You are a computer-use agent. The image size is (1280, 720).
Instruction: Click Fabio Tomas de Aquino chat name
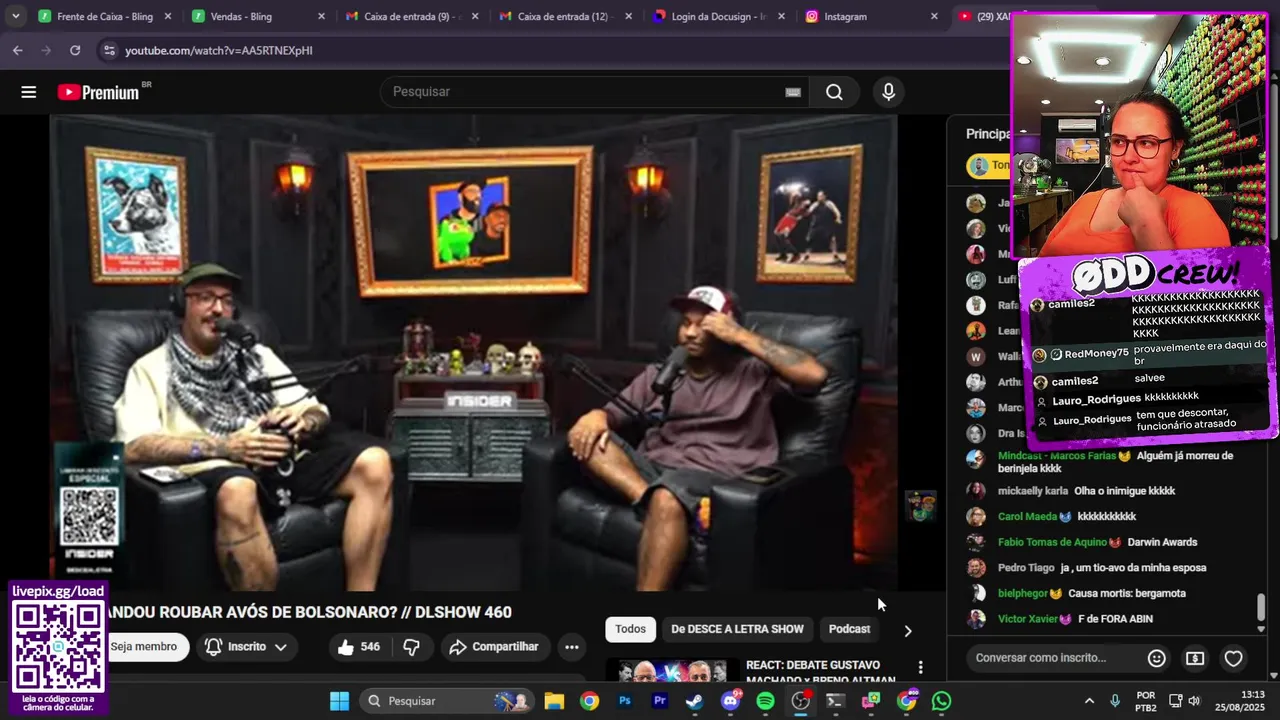tap(1052, 542)
